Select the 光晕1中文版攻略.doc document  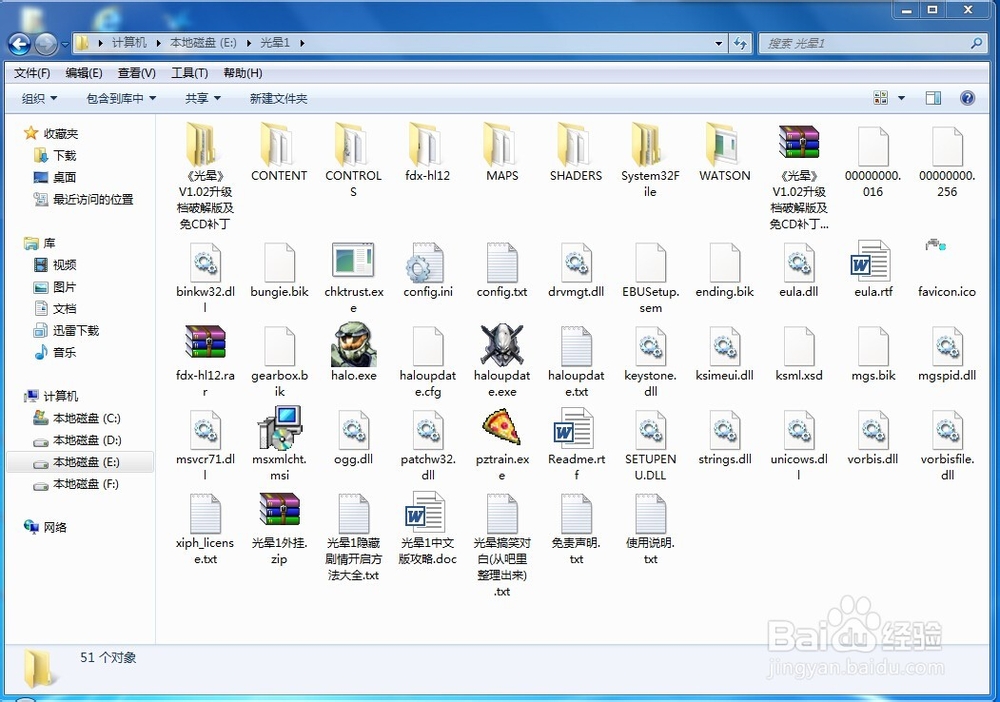426,511
